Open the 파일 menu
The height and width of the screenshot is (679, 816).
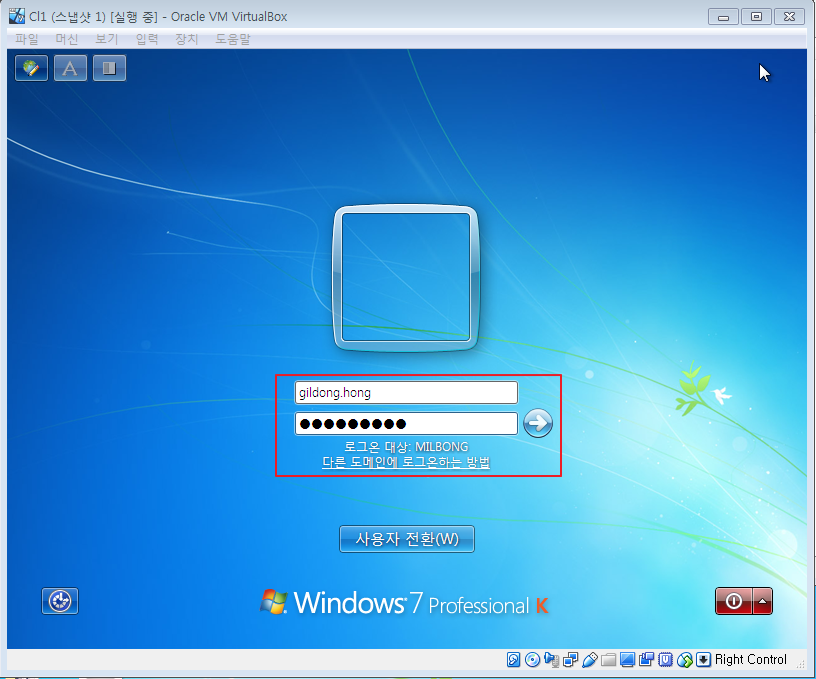tap(27, 39)
